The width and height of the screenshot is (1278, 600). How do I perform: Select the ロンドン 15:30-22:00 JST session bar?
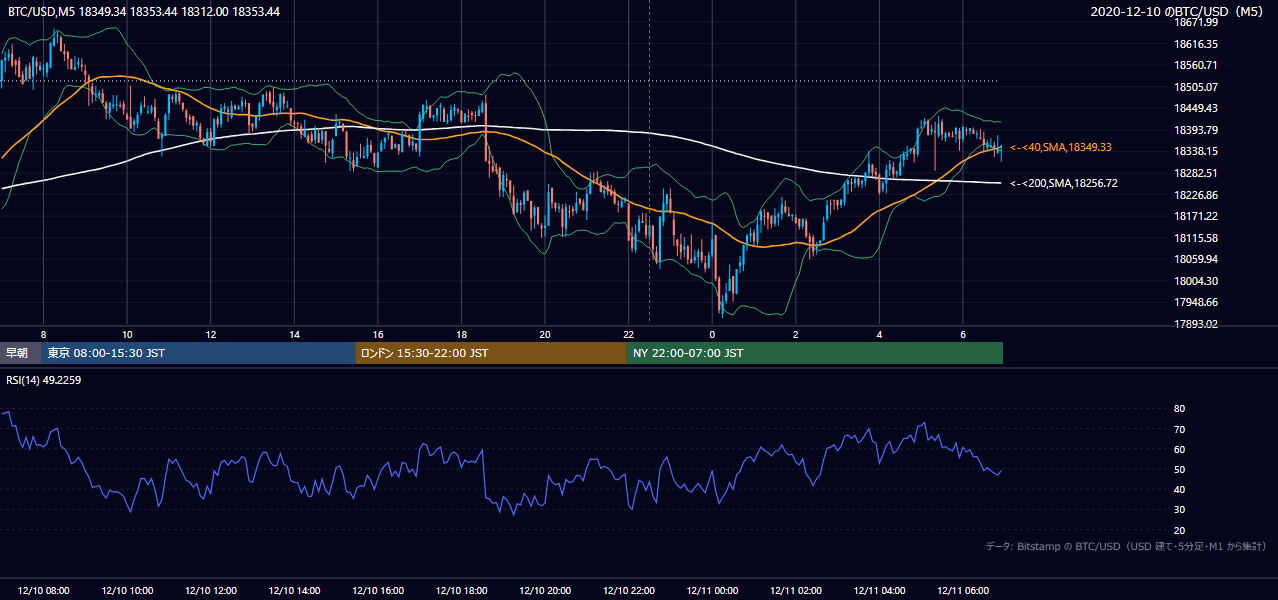(x=491, y=353)
